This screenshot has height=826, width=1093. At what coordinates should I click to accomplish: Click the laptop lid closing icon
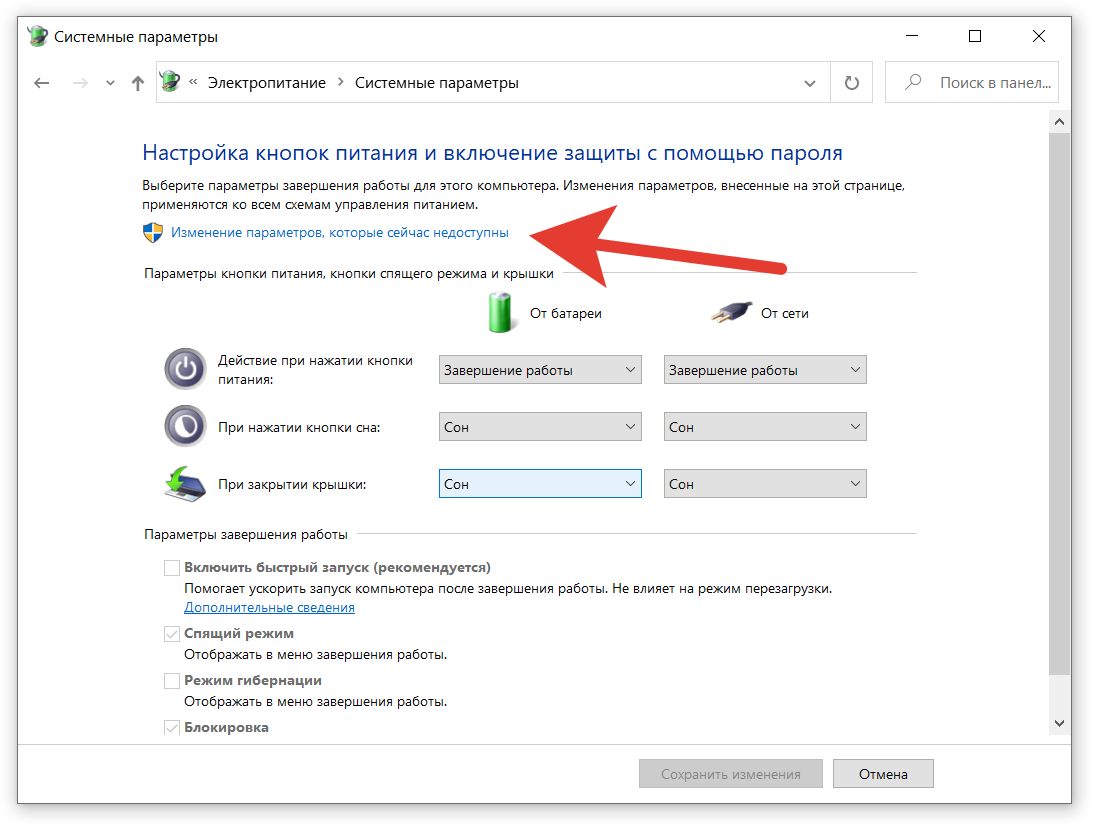185,484
